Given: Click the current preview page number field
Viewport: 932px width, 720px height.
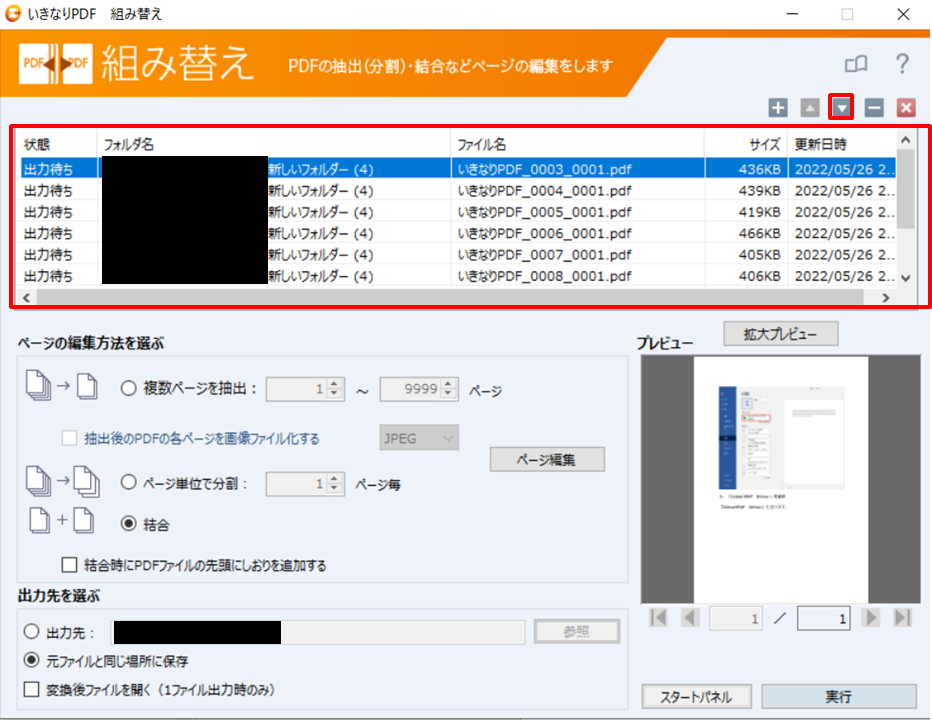Looking at the screenshot, I should pyautogui.click(x=736, y=618).
